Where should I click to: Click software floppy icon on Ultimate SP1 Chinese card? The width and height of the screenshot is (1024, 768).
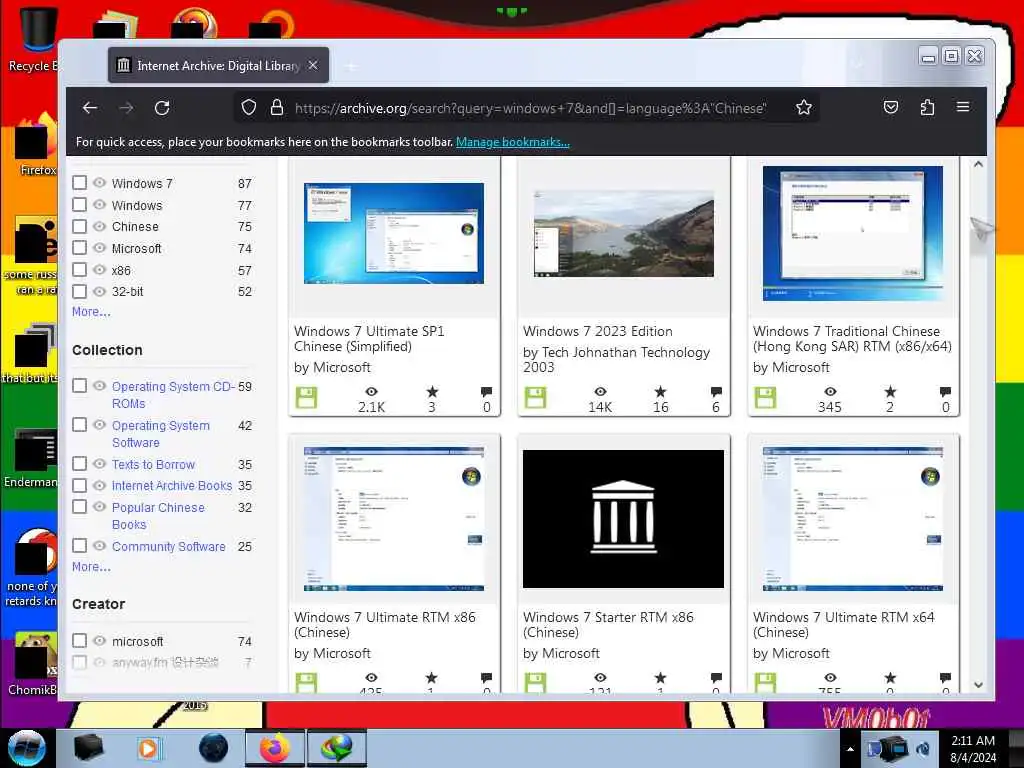click(x=306, y=398)
